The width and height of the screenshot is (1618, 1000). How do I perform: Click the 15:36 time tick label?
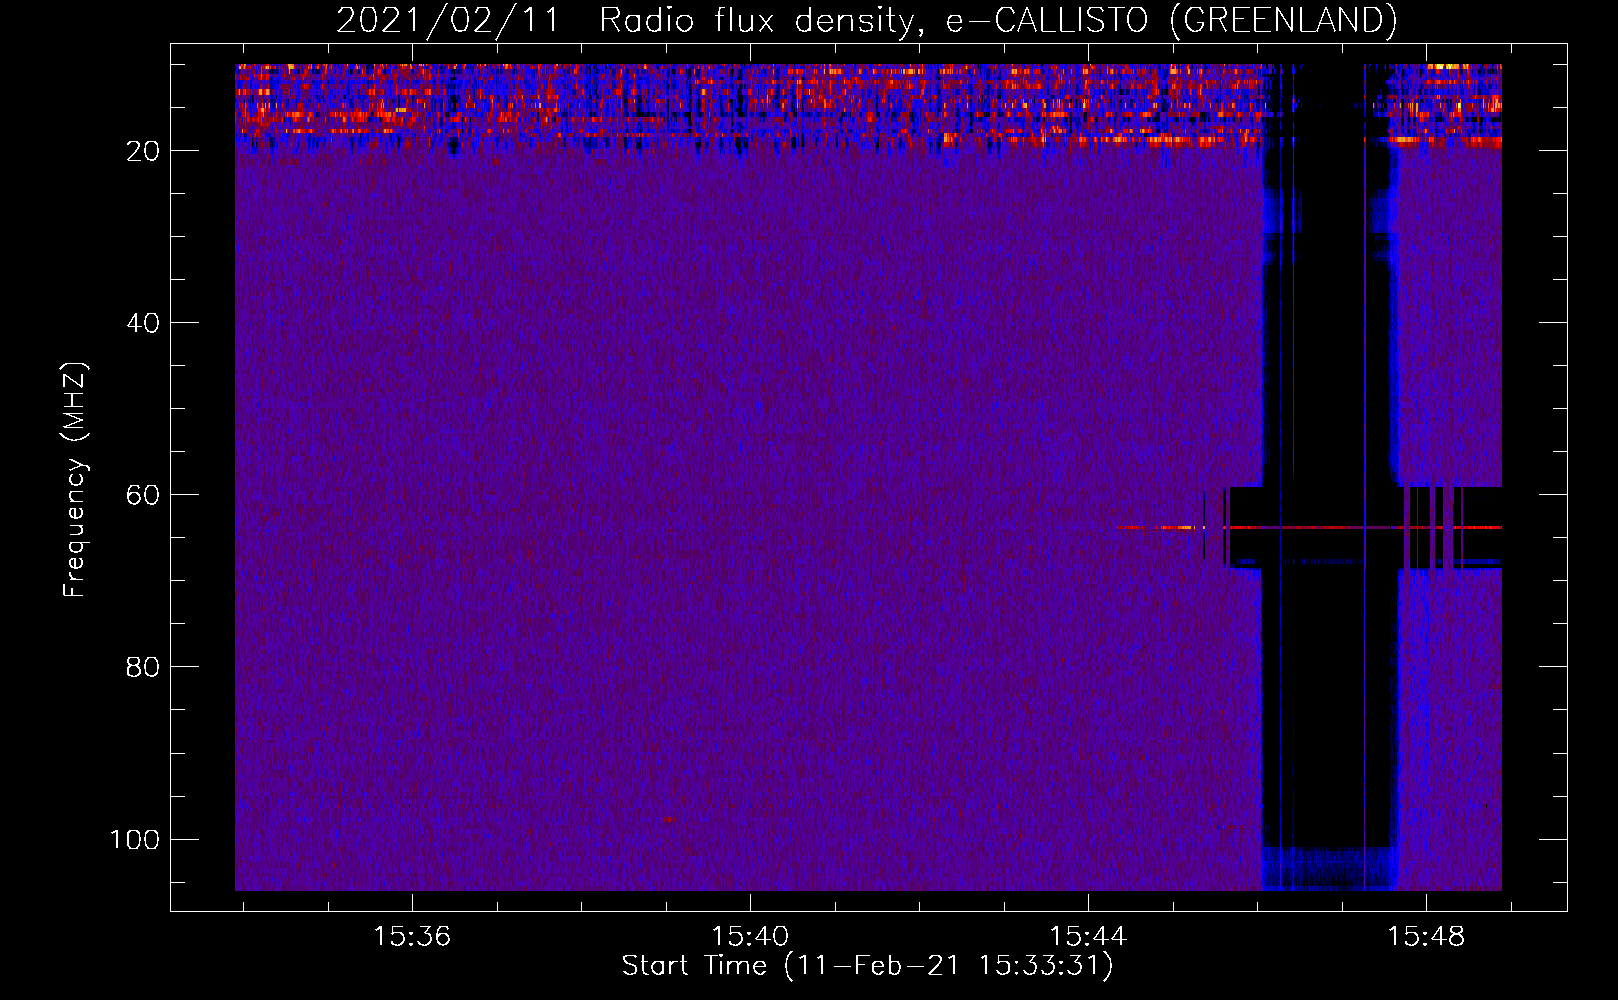point(412,936)
